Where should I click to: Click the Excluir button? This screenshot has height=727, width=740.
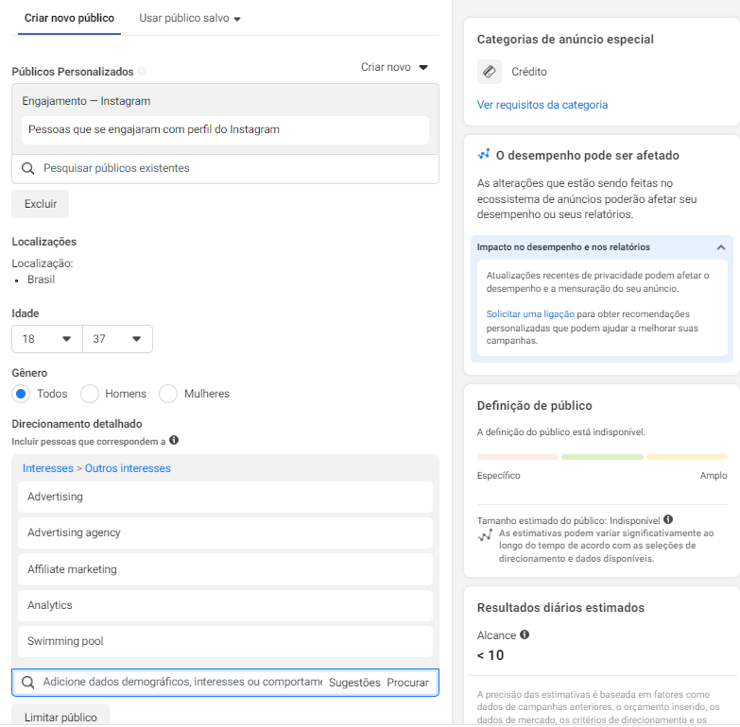(40, 204)
